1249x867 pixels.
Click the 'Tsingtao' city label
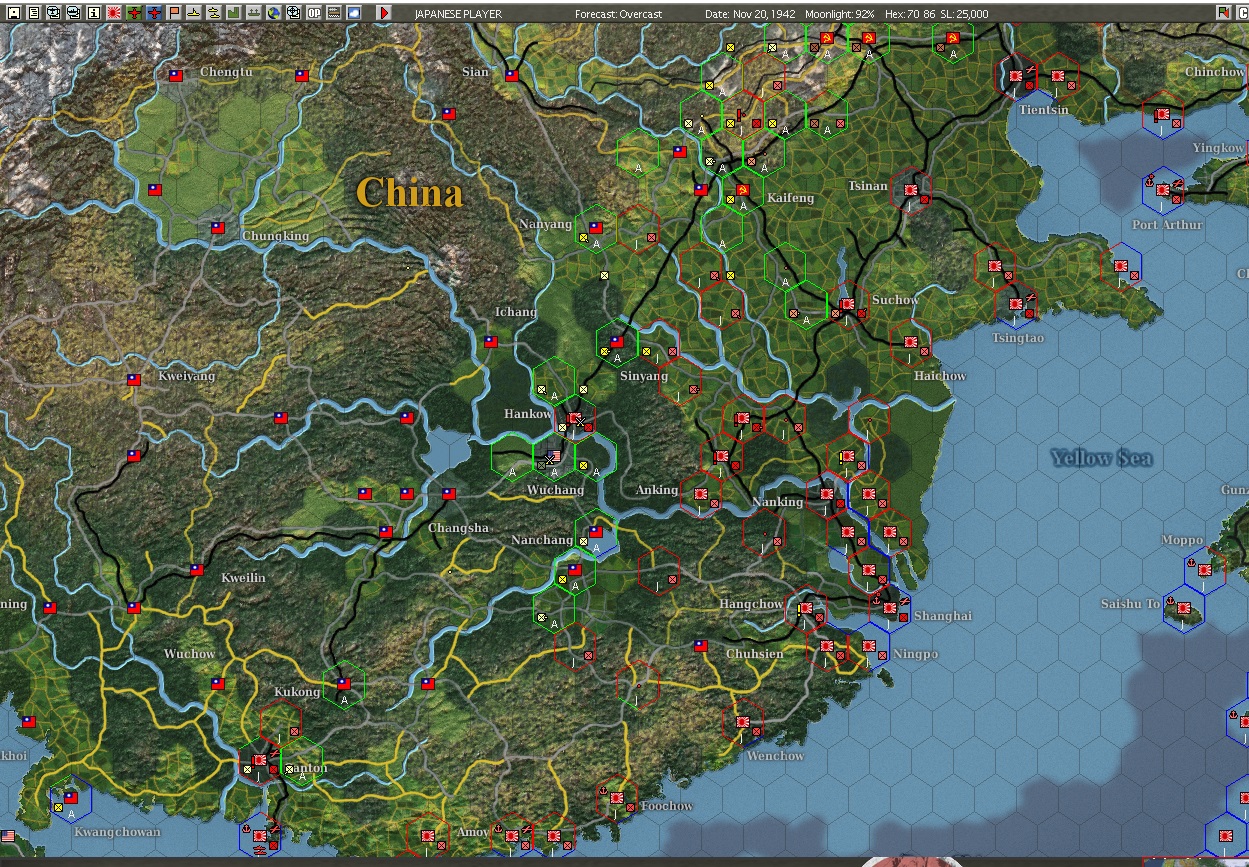pyautogui.click(x=1017, y=338)
